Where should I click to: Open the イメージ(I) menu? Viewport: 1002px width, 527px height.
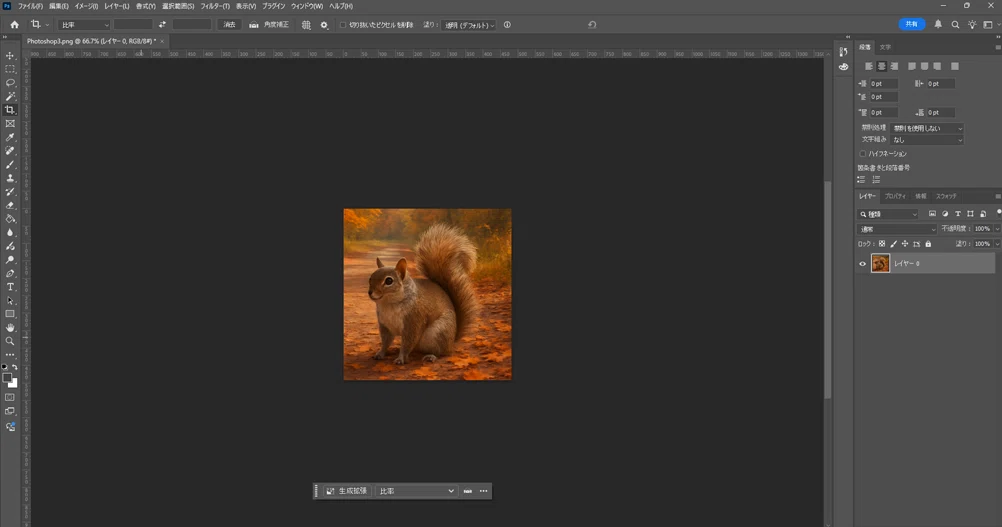coord(86,6)
